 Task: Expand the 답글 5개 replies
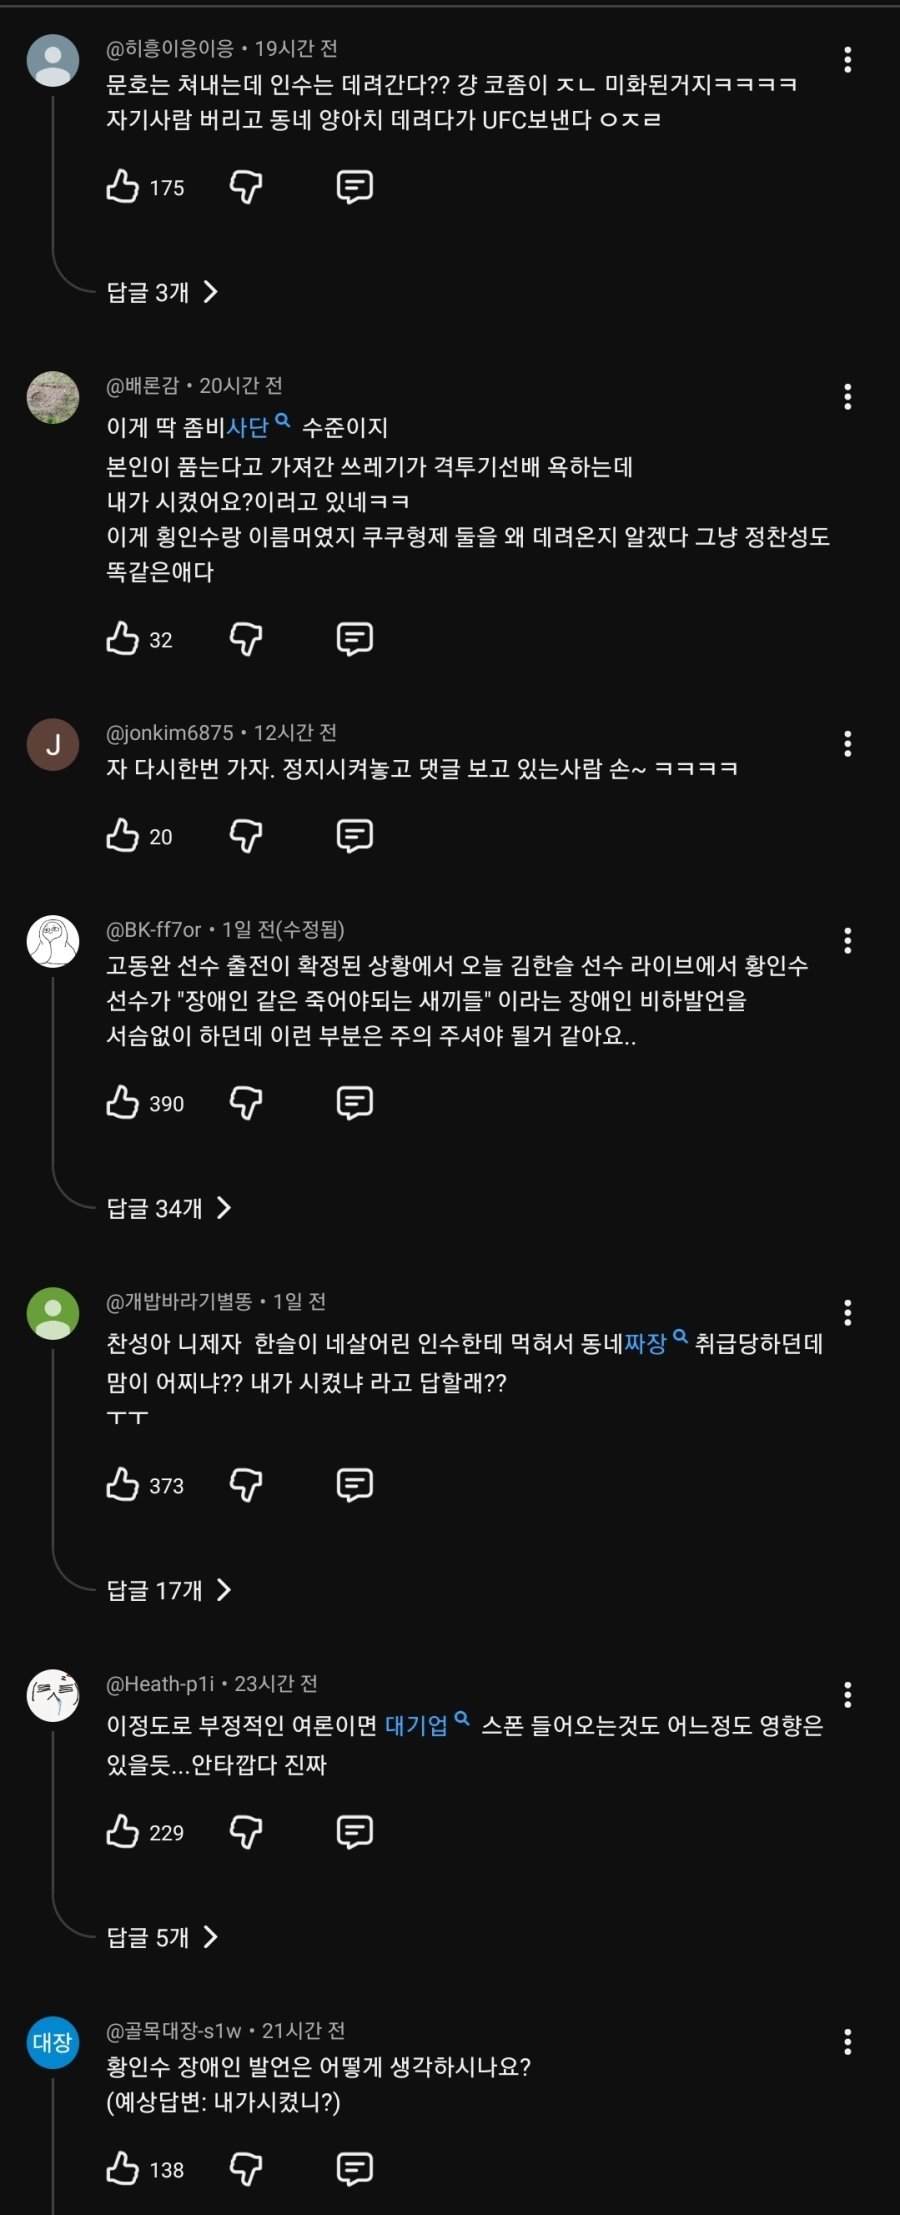click(x=162, y=1937)
